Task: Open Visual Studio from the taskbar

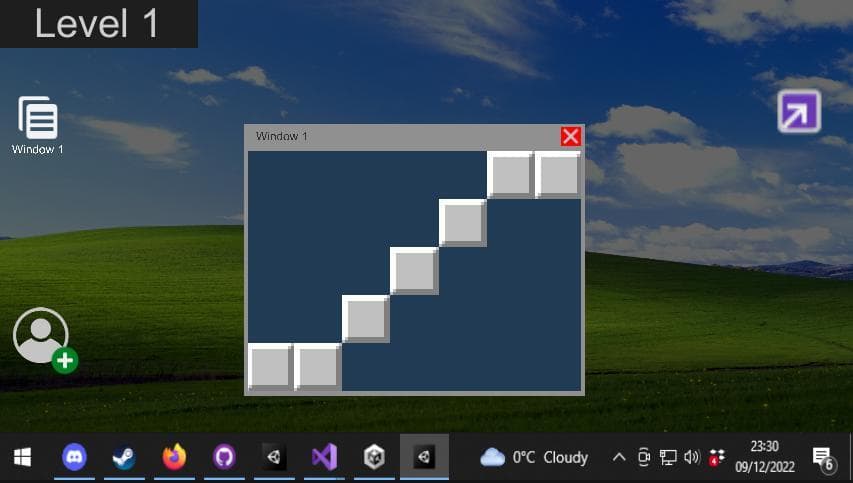Action: click(x=324, y=457)
